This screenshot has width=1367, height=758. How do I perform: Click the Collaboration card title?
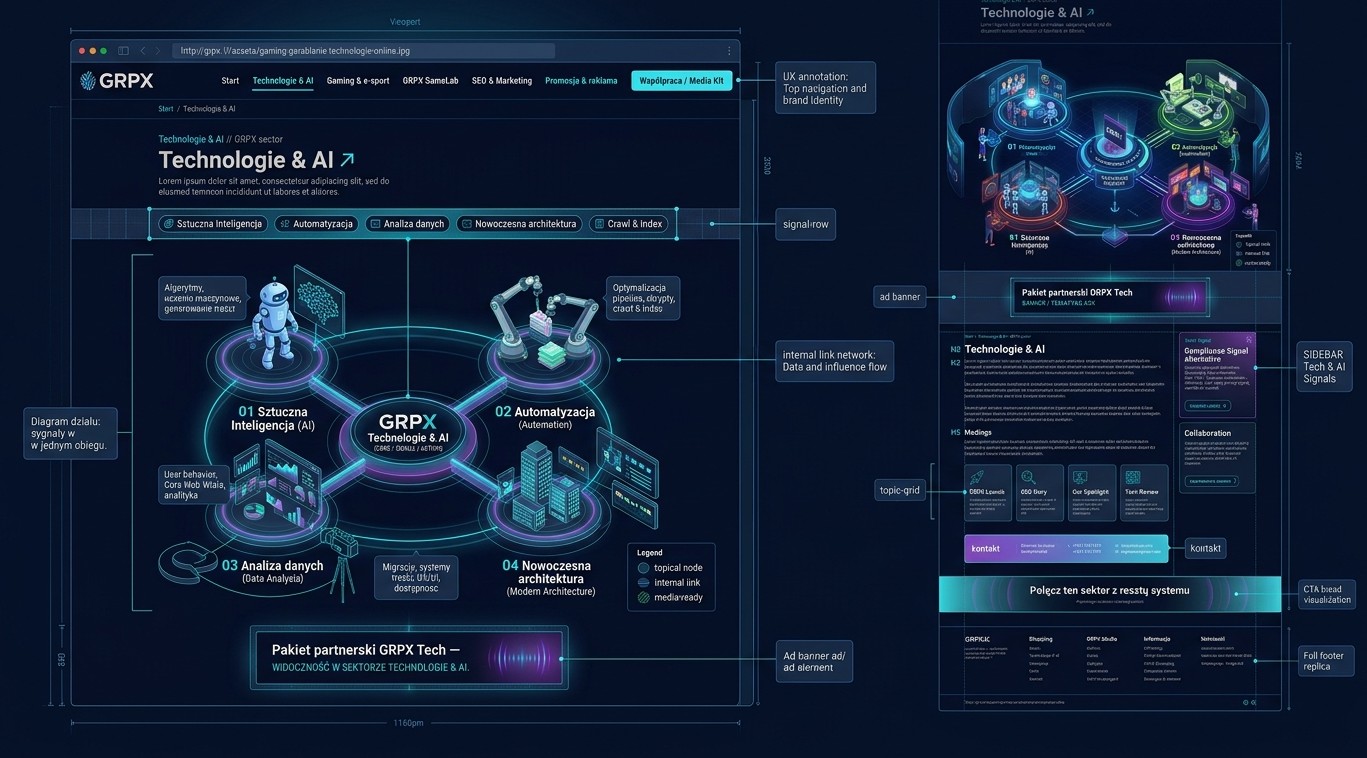tap(1207, 433)
